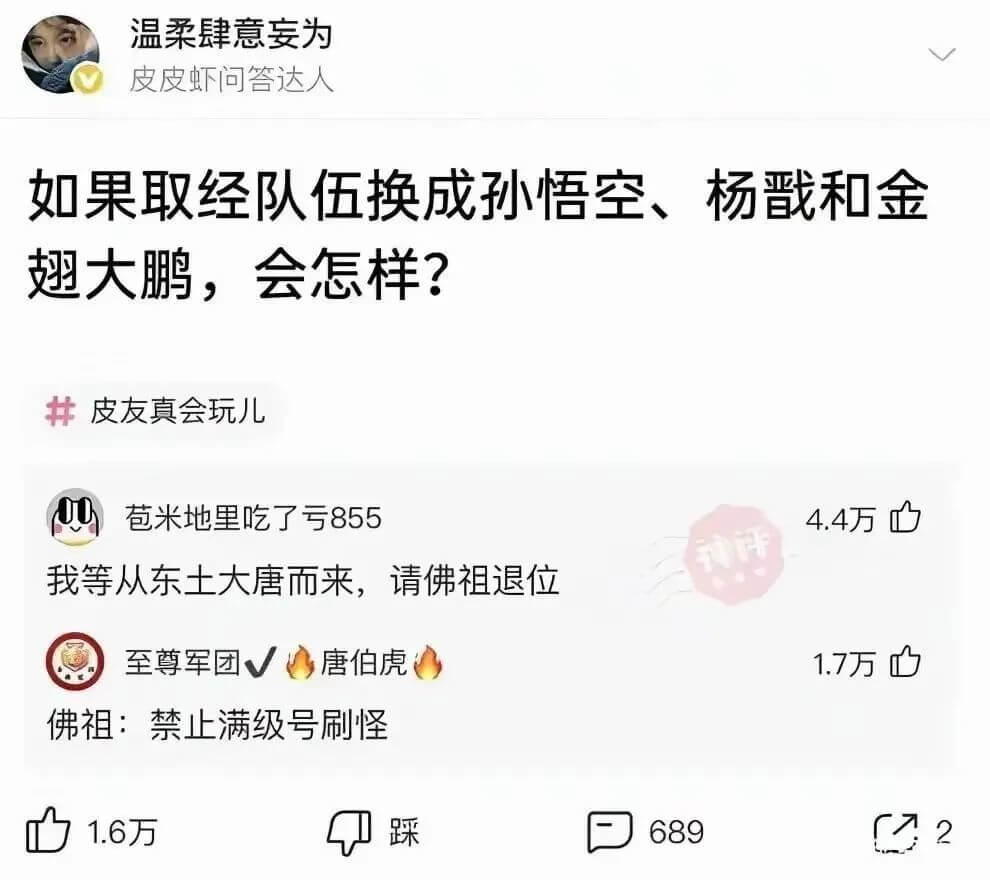Open the question title about 取经队伍
Viewport: 990px width, 880px height.
(478, 235)
